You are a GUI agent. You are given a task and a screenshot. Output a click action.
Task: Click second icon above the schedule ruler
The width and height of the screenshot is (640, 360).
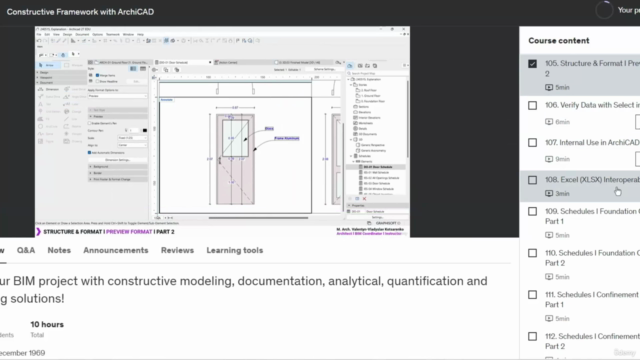166,70
